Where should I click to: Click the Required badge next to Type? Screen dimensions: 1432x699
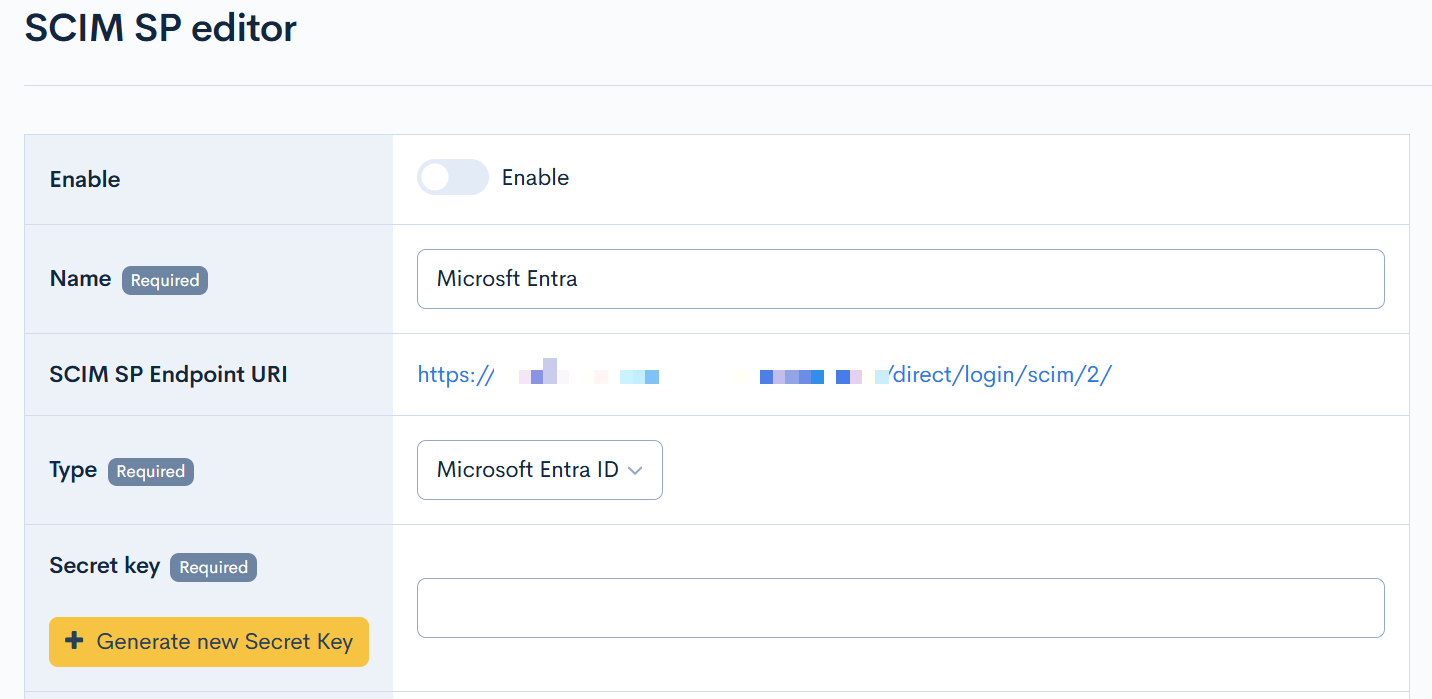point(151,472)
